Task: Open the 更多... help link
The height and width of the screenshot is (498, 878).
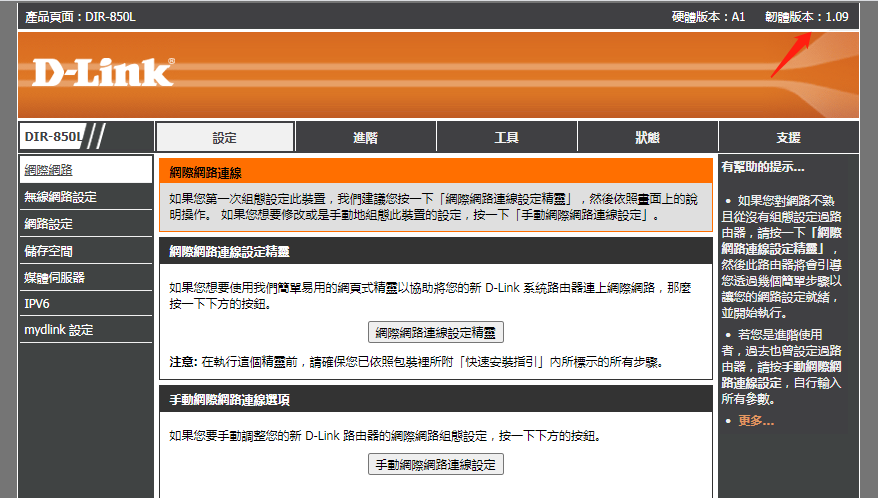Action: (756, 421)
